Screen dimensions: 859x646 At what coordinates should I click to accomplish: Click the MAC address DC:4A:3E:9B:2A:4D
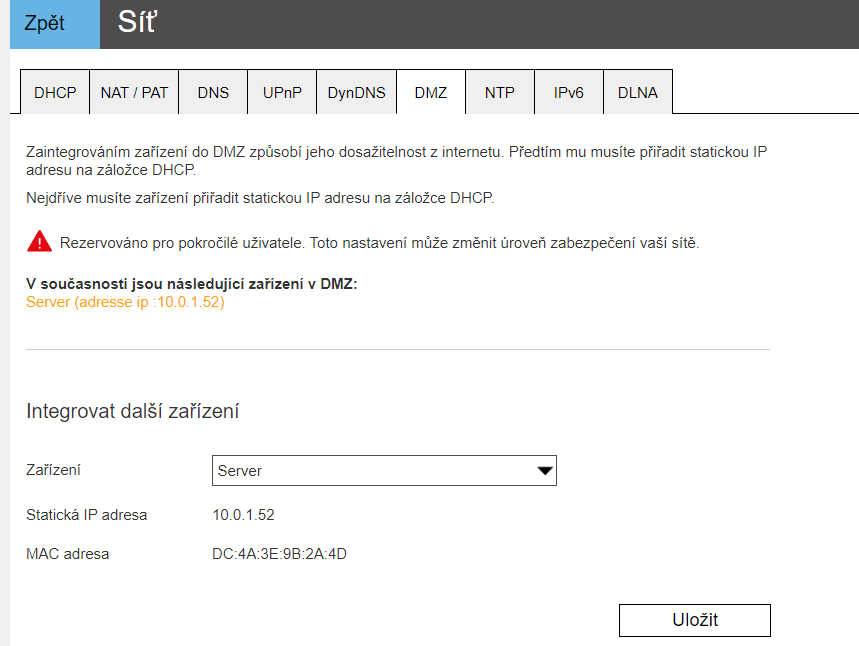pos(279,553)
